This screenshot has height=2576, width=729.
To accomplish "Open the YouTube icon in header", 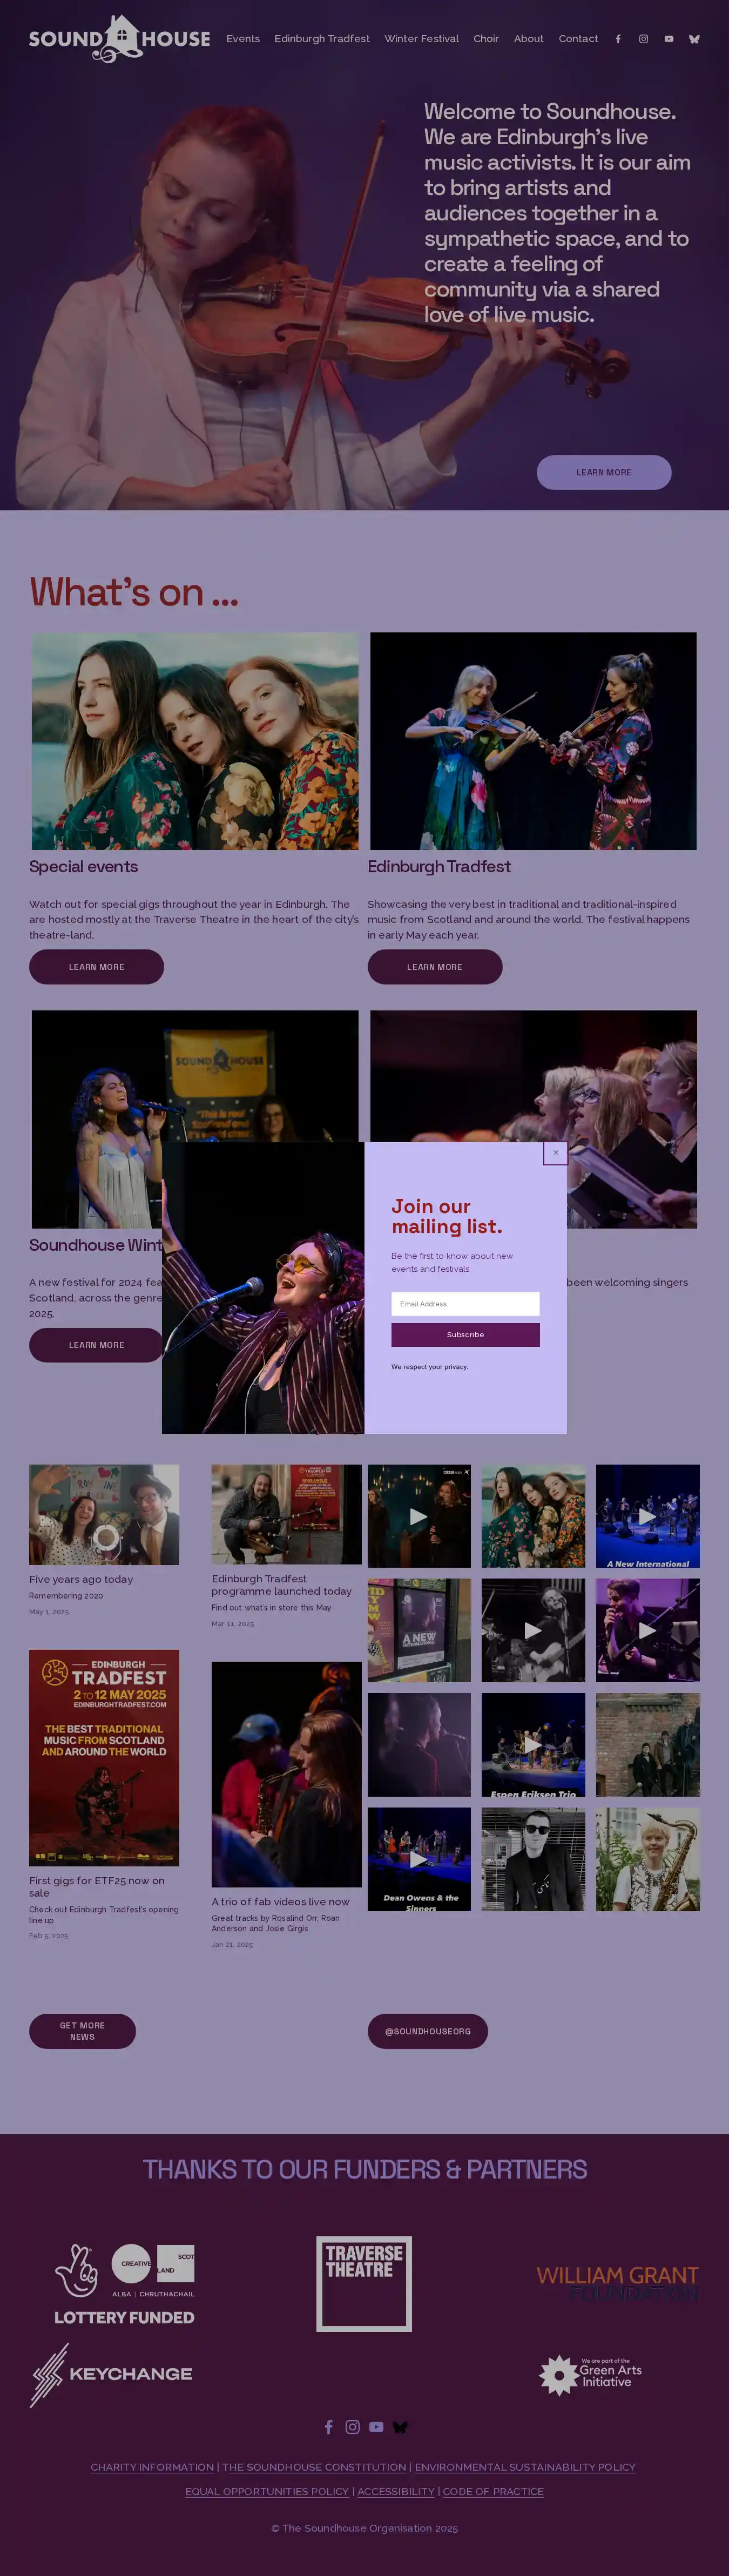I will (x=669, y=39).
